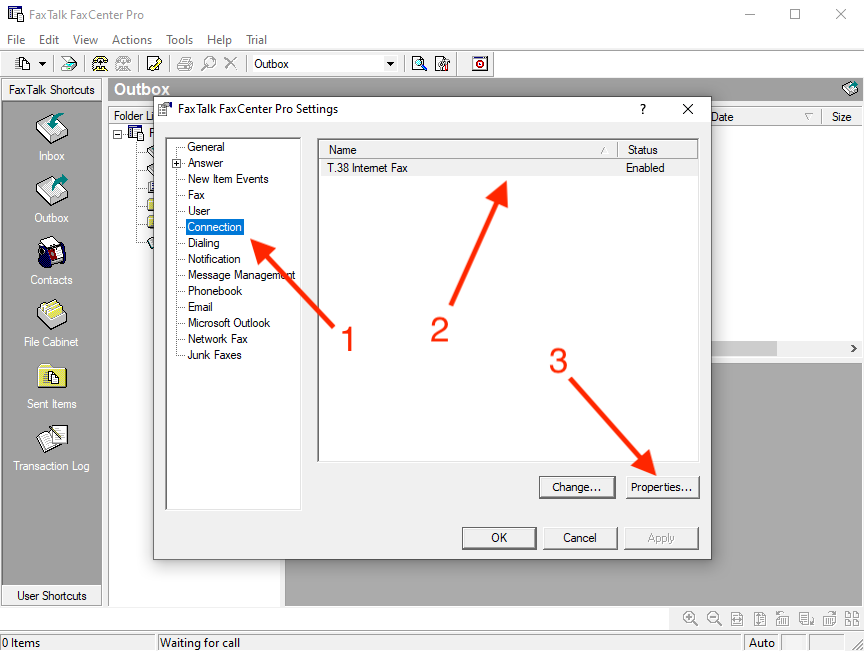Click the Thumbnails view icon
Image resolution: width=864 pixels, height=651 pixels.
point(851,618)
